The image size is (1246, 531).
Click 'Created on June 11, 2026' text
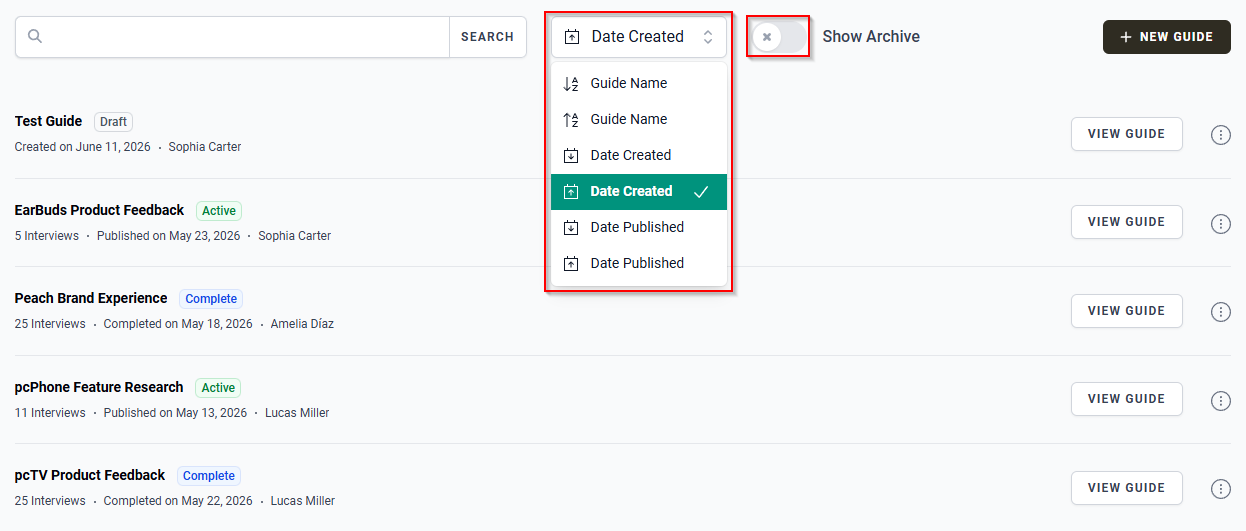pos(82,147)
